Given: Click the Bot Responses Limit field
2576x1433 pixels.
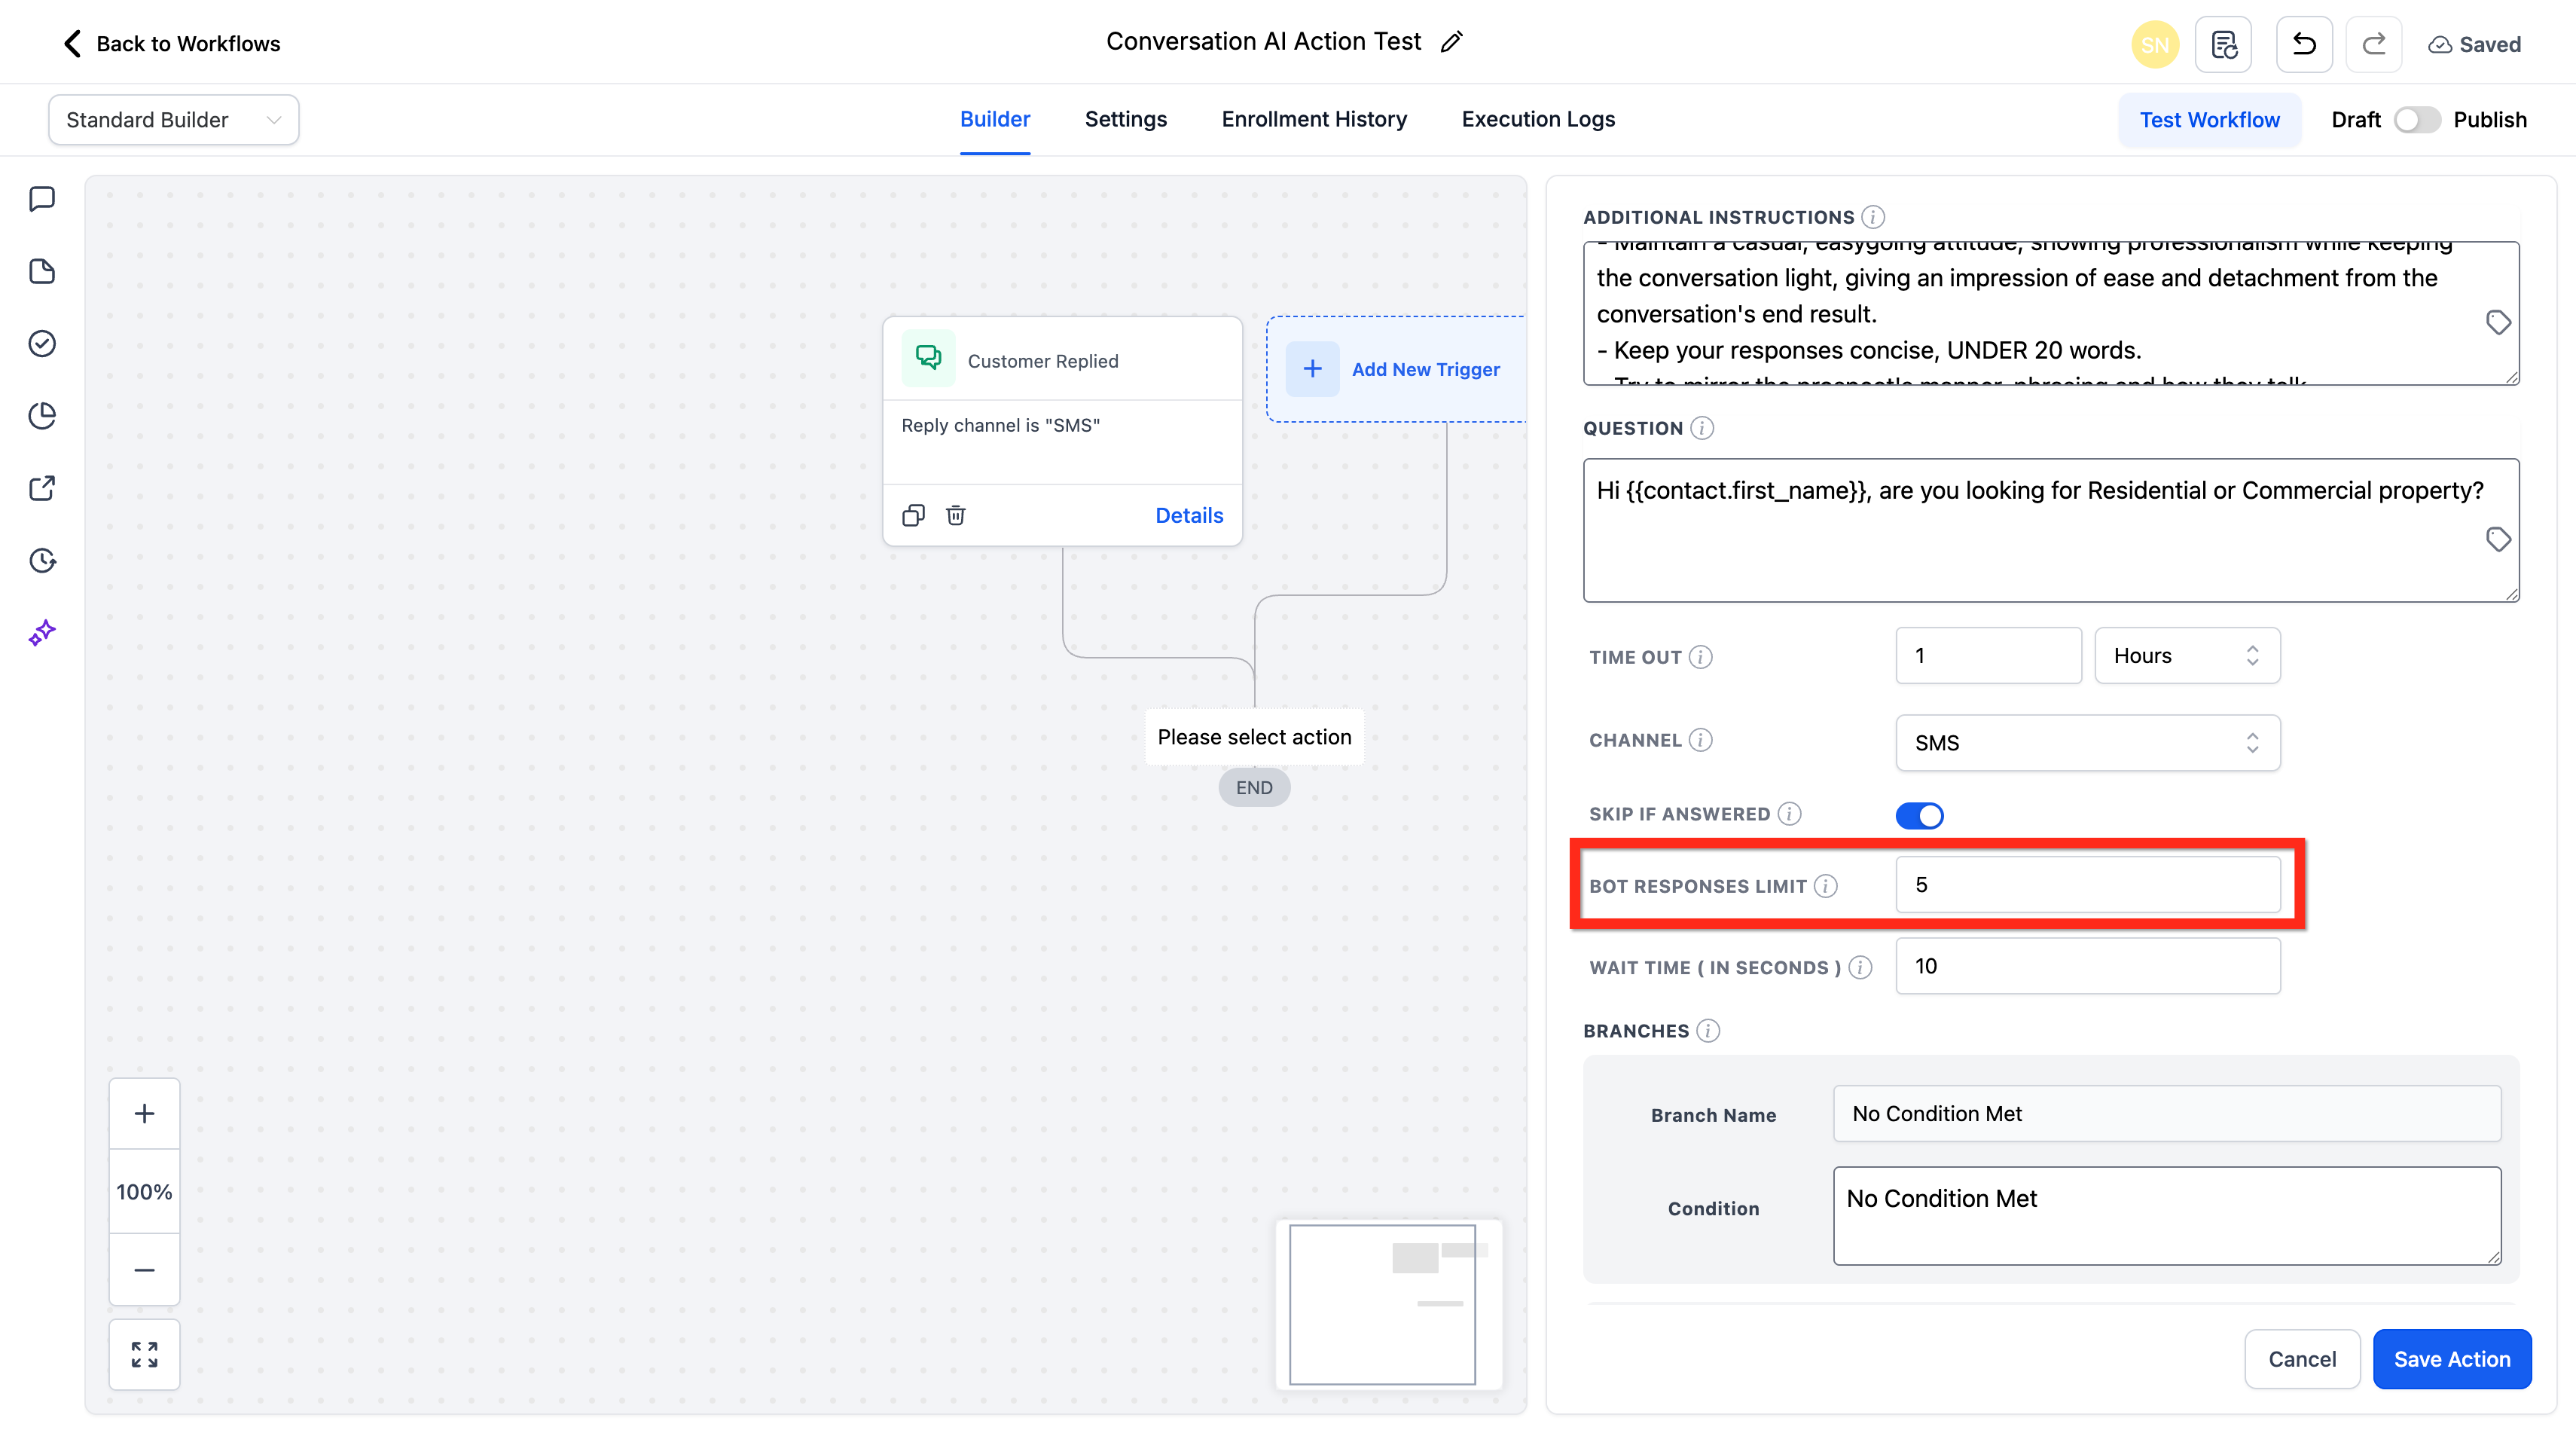Looking at the screenshot, I should [x=2087, y=884].
